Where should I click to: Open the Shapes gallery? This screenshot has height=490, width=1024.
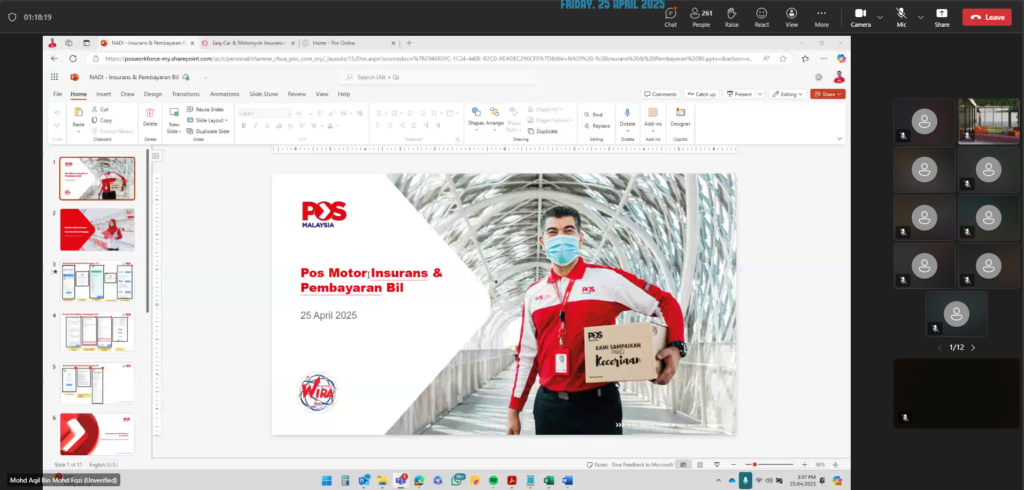[x=476, y=117]
